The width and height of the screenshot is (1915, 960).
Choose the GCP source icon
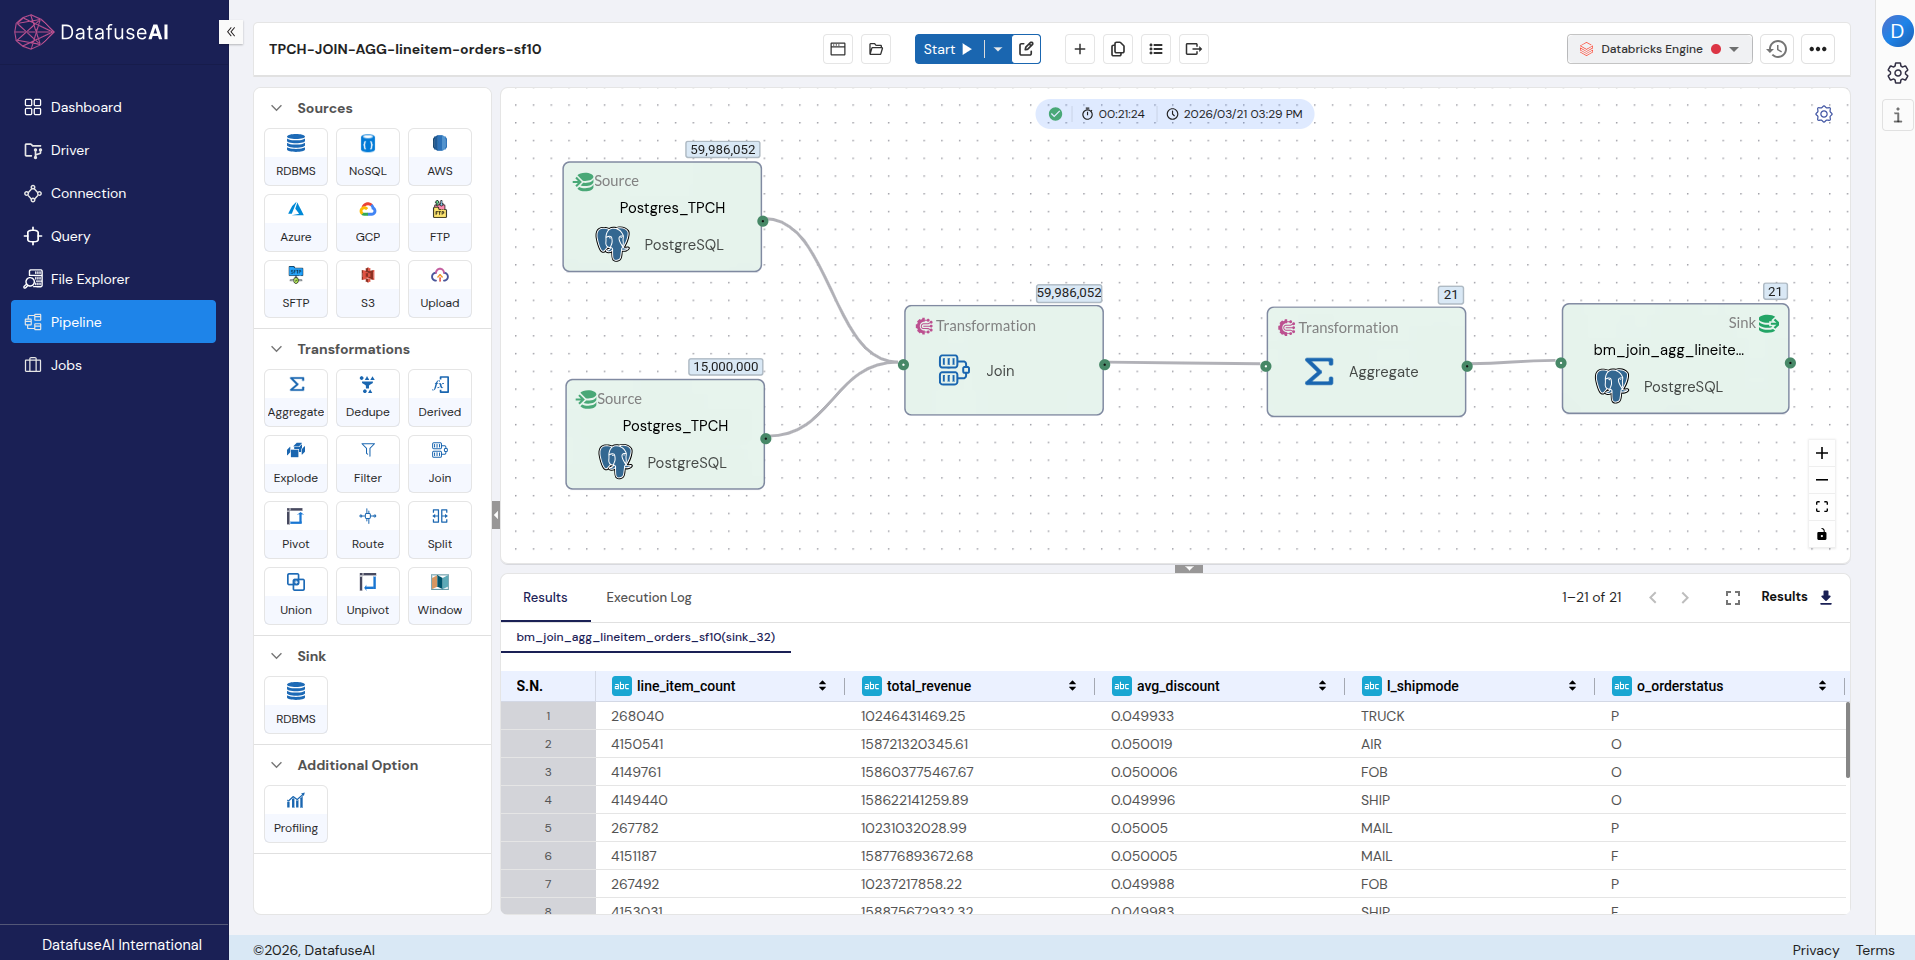pos(368,222)
